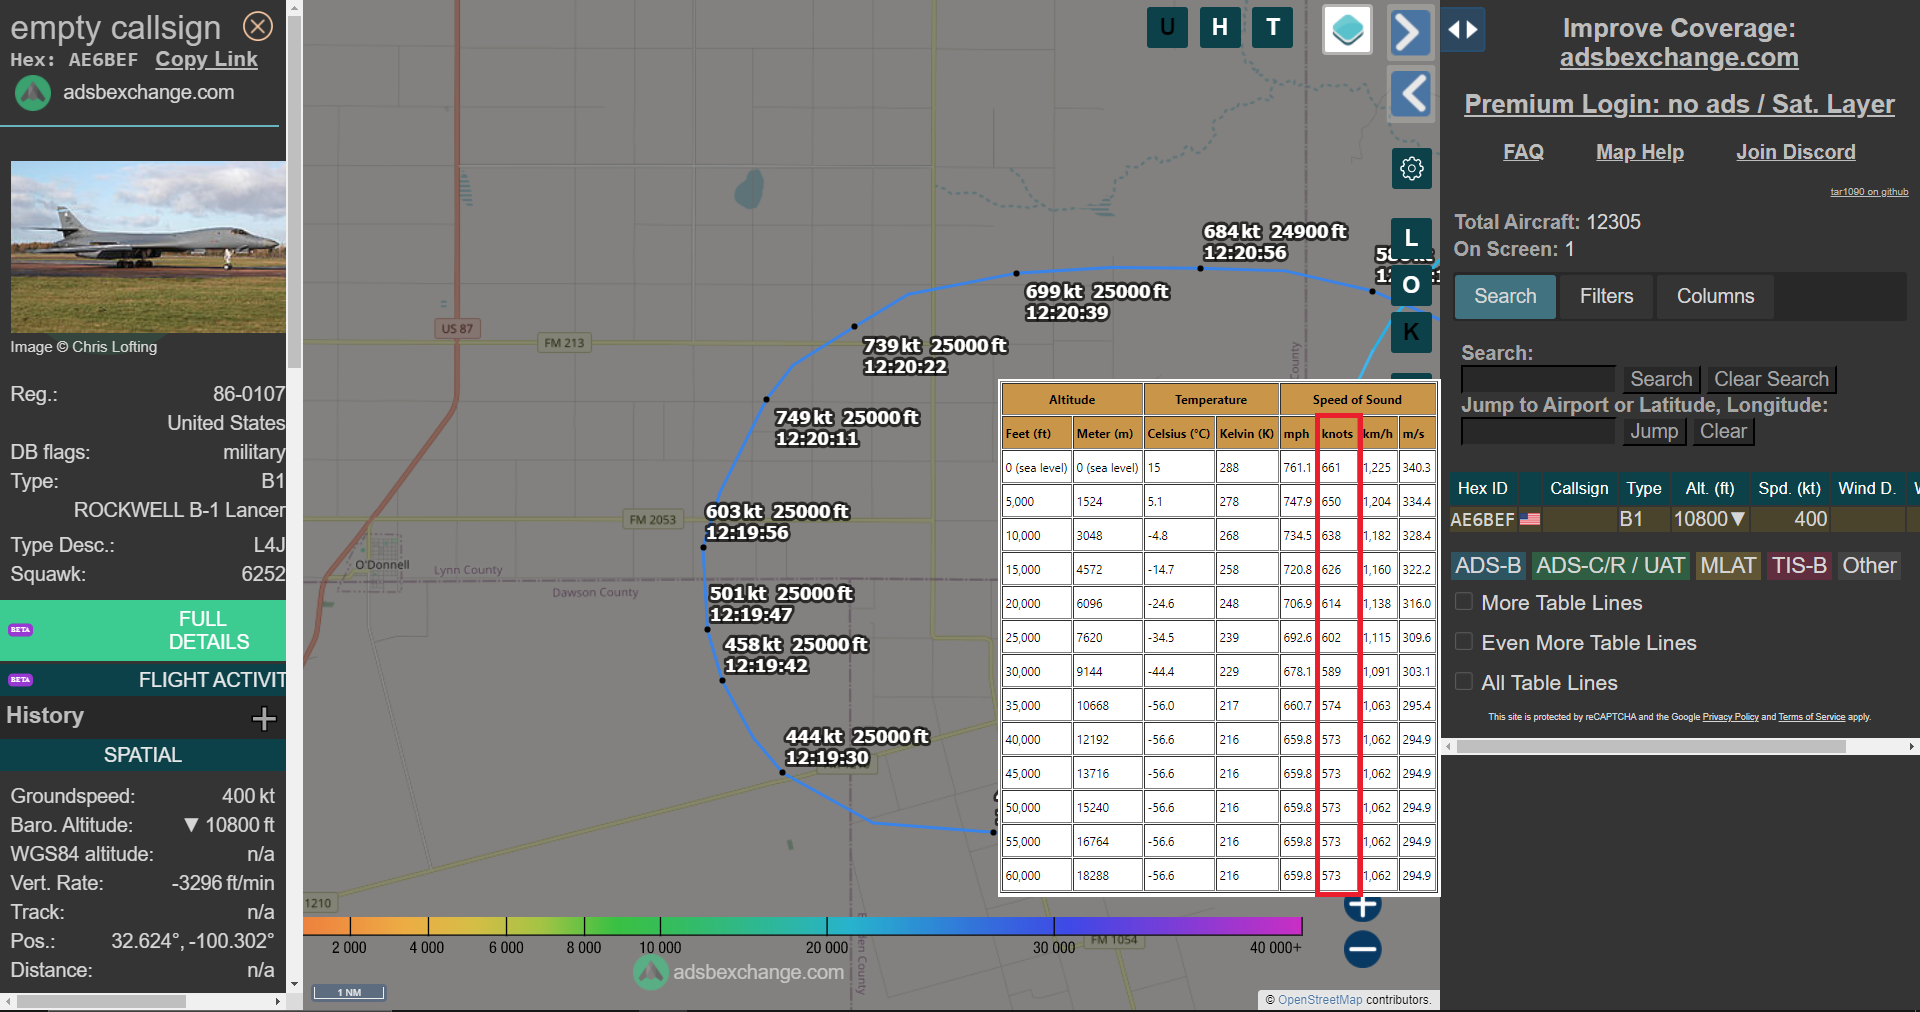Enable More Table Lines checkbox
Image resolution: width=1920 pixels, height=1012 pixels.
[x=1464, y=602]
